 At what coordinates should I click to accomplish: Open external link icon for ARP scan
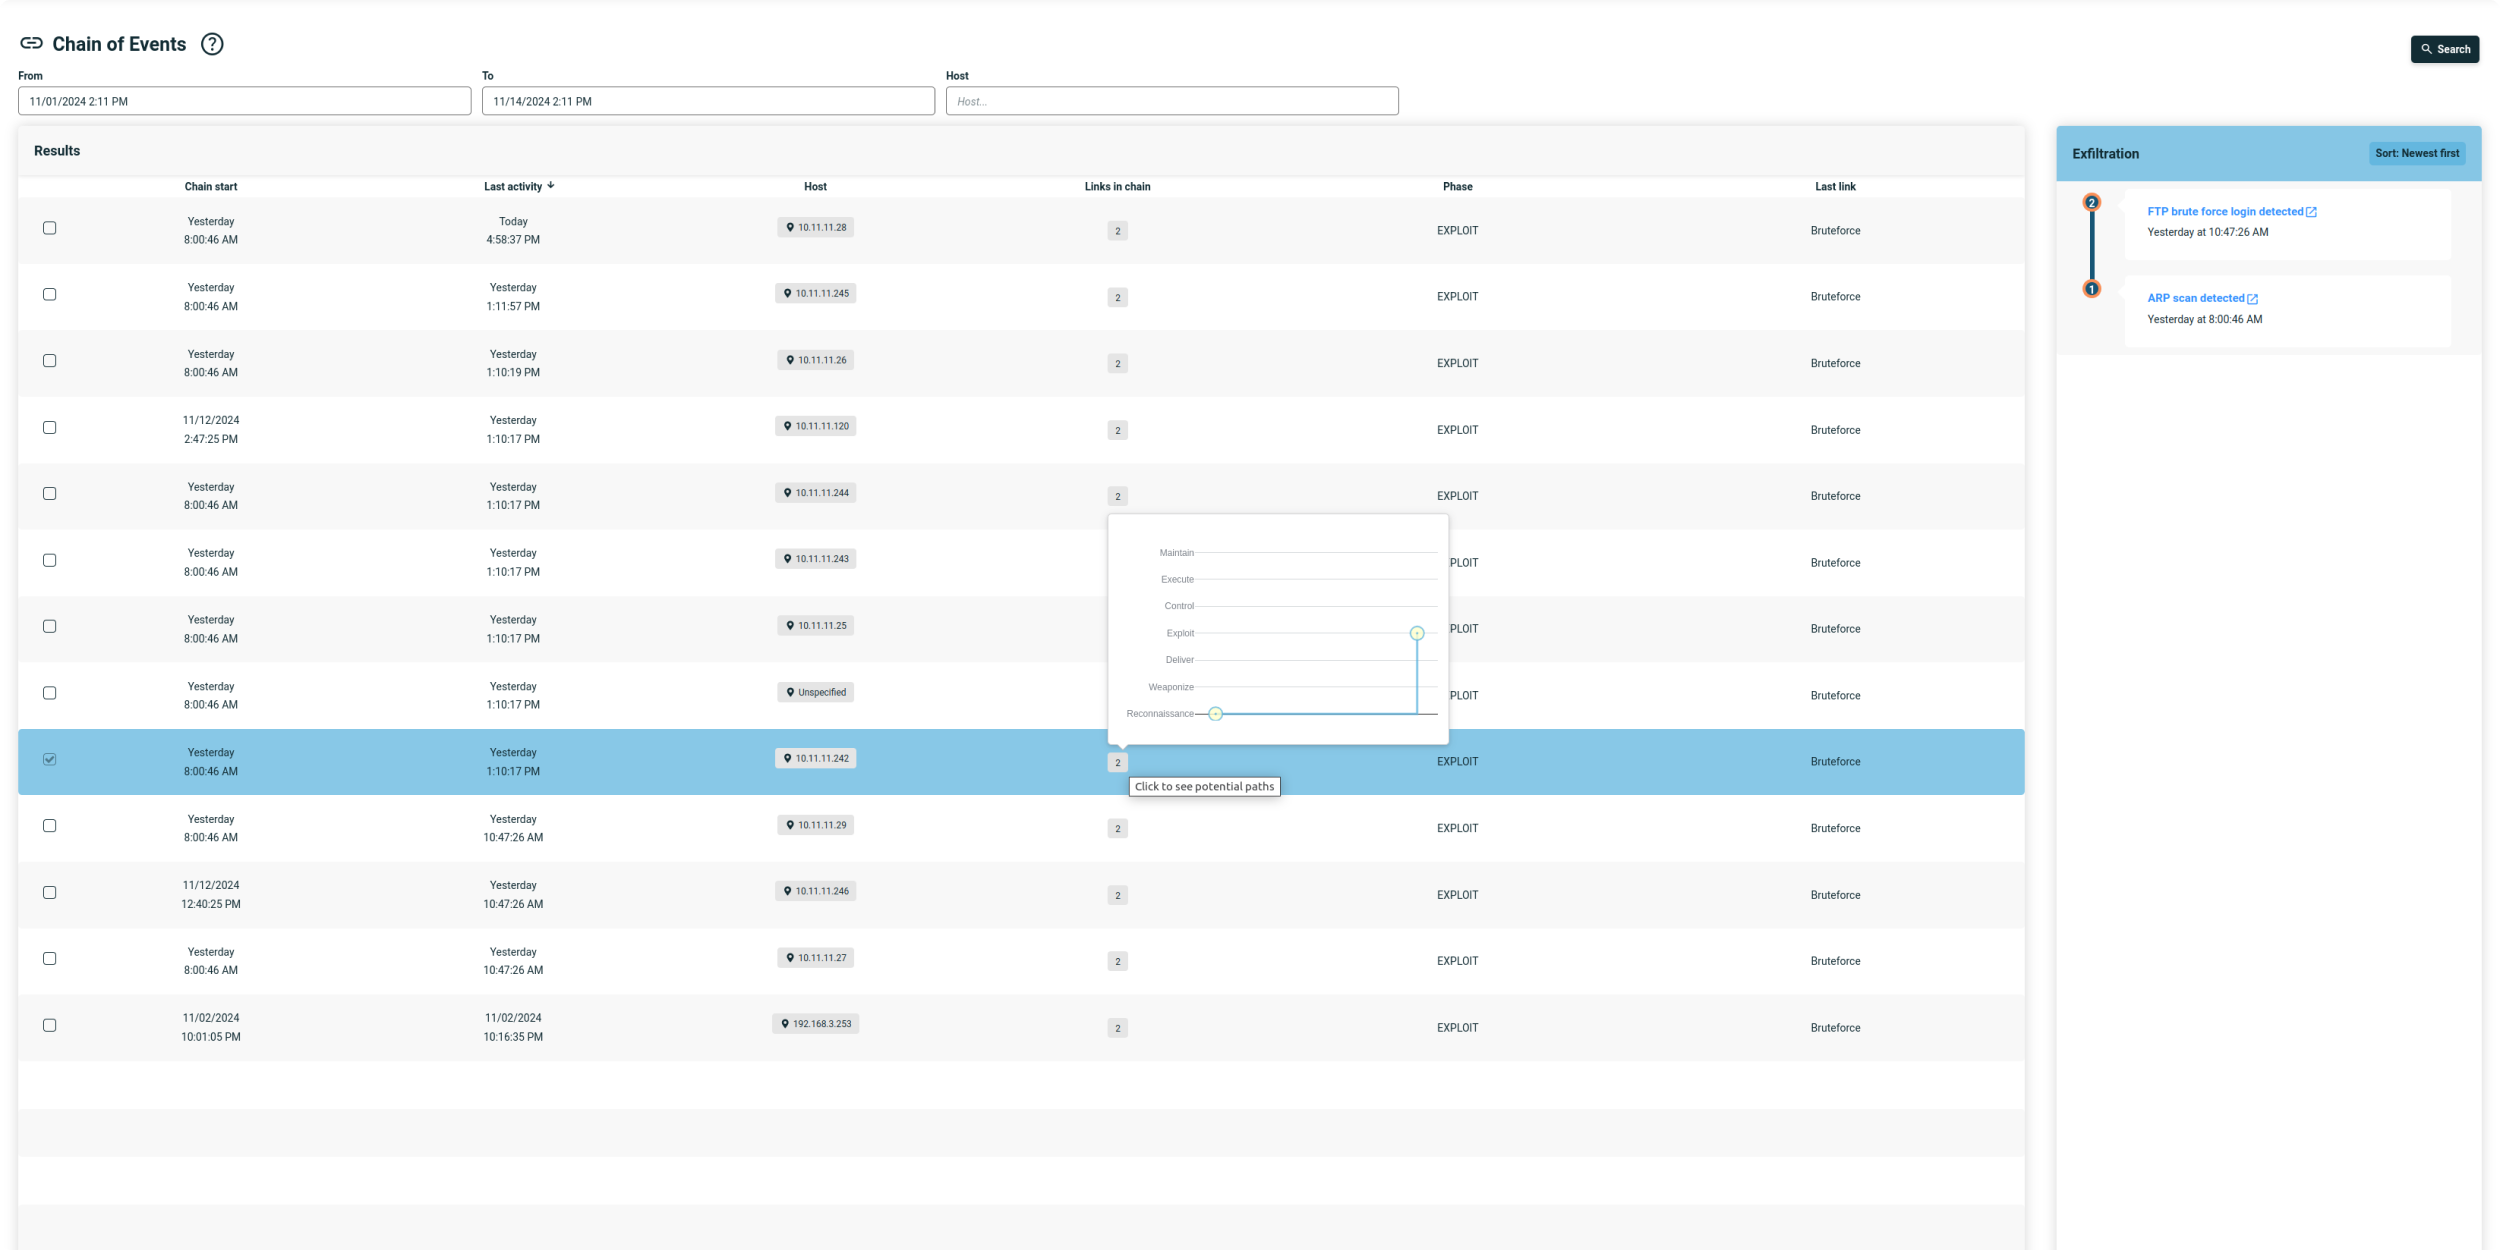click(x=2252, y=299)
